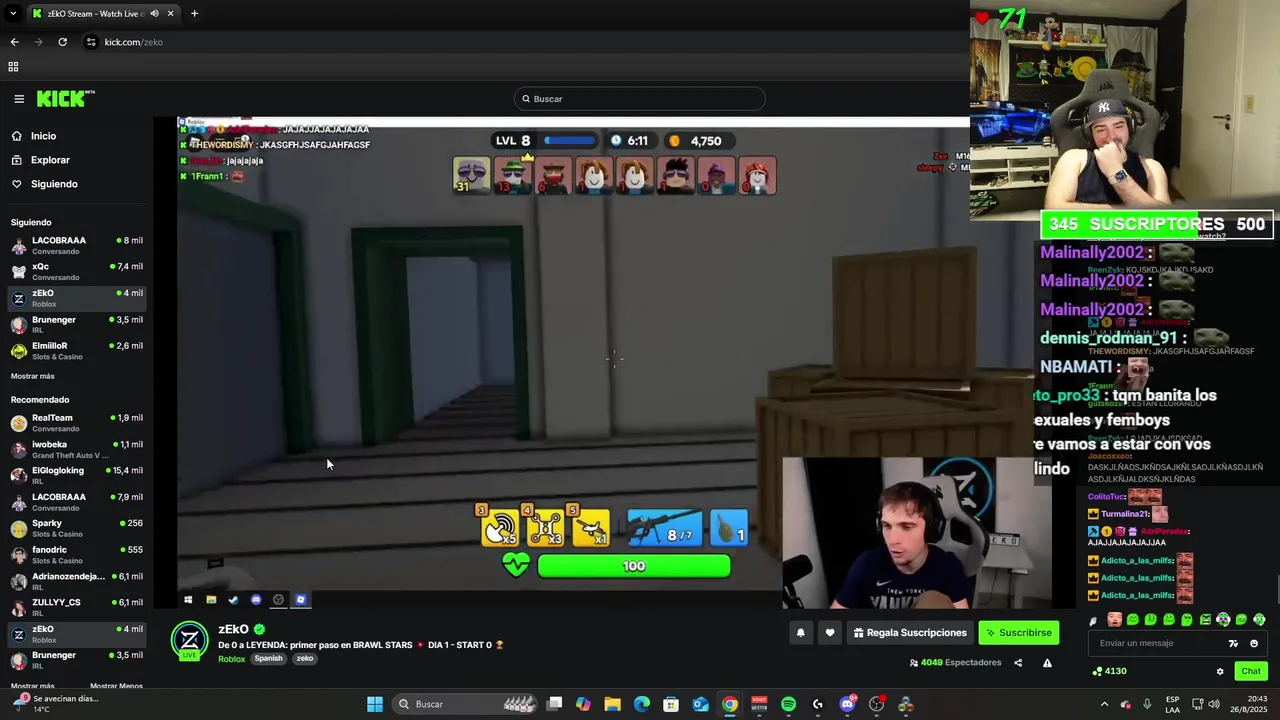Collapse recommended list with Mostrar Menos
The width and height of the screenshot is (1280, 720).
coord(116,686)
